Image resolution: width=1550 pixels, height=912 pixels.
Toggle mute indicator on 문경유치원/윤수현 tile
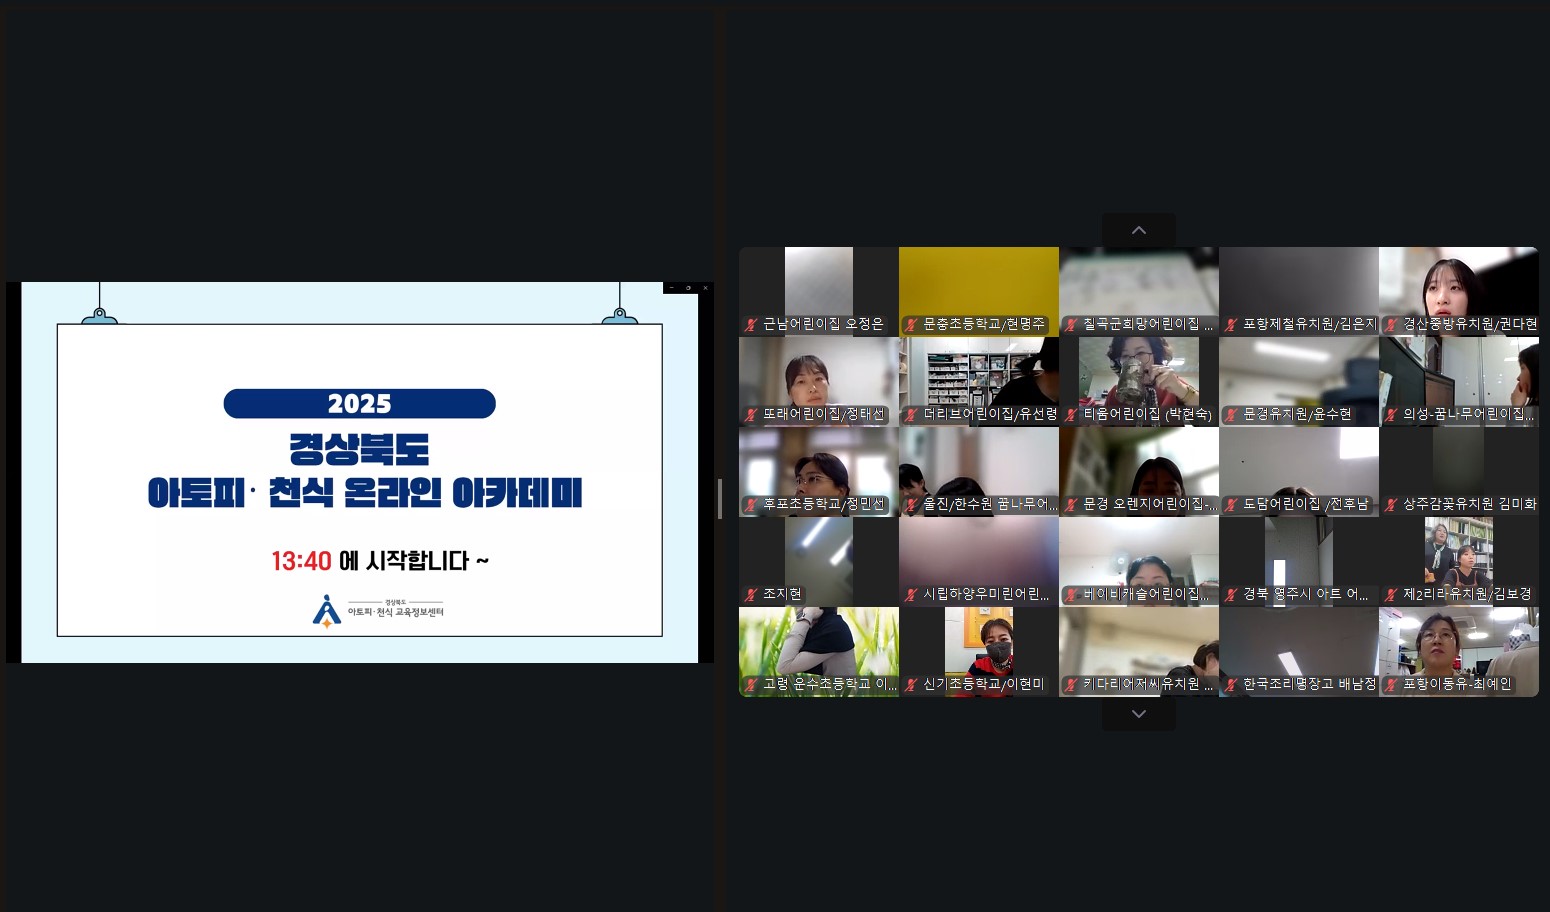click(1231, 414)
